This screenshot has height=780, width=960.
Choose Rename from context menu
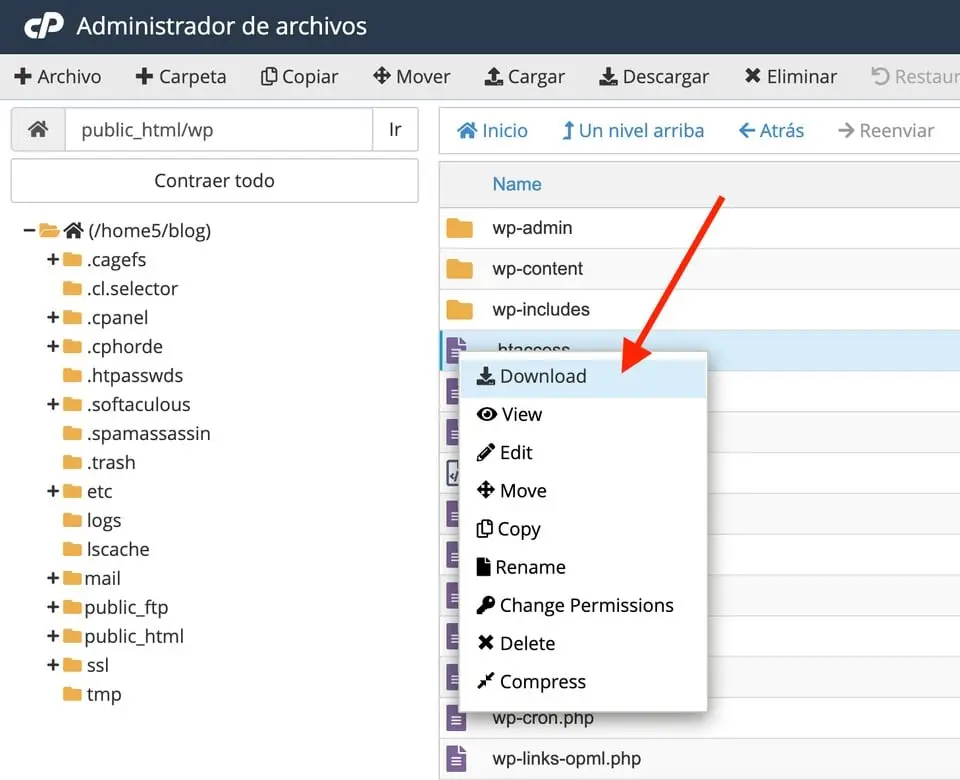[x=583, y=567]
